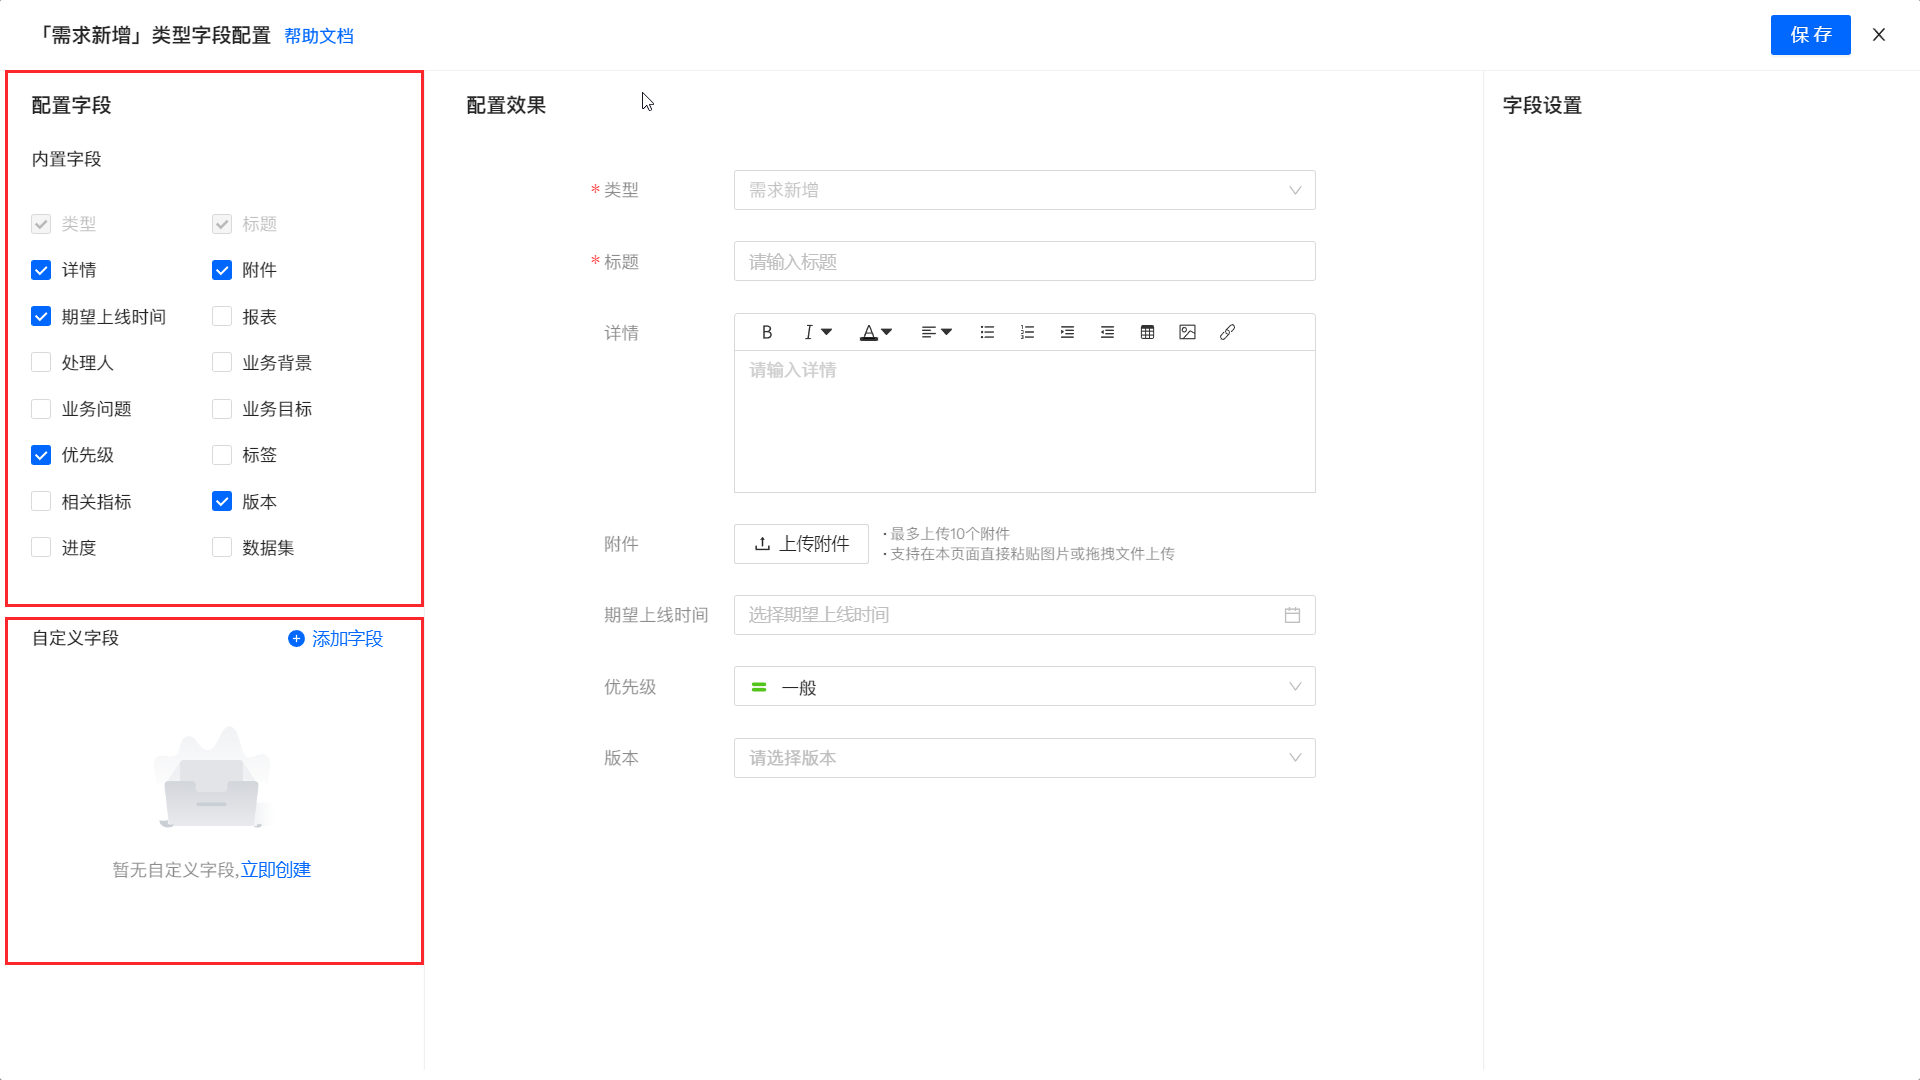Image resolution: width=1920 pixels, height=1080 pixels.
Task: Open the 帮助文档 link
Action: coord(319,36)
